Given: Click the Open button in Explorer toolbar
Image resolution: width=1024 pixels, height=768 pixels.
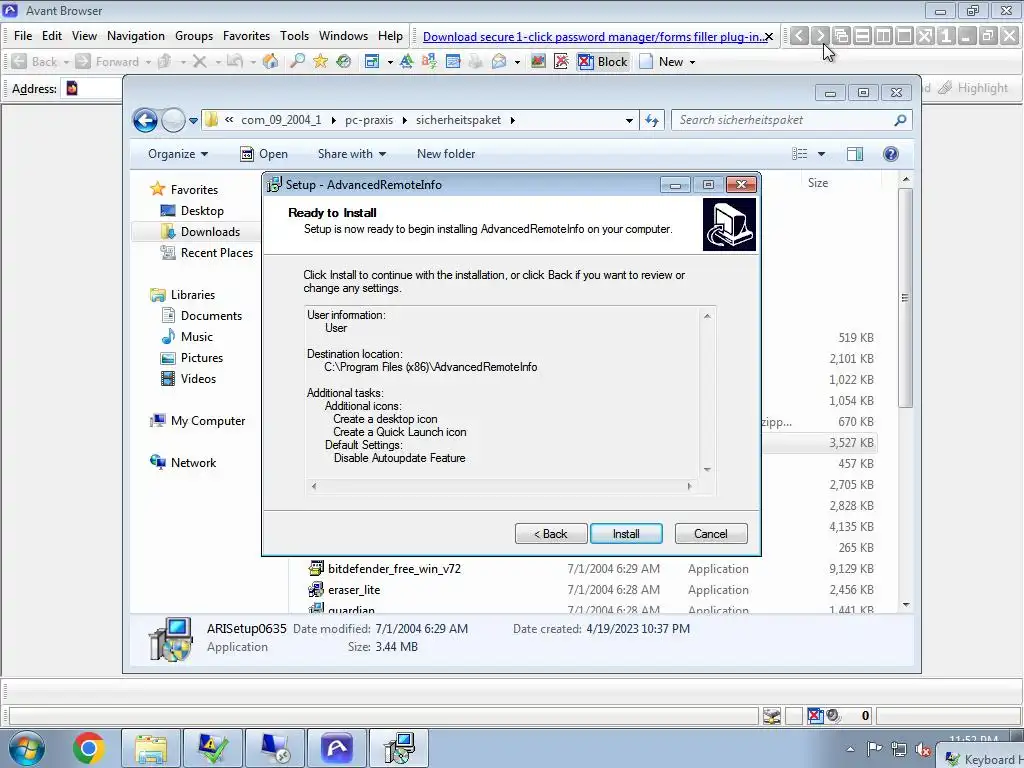Looking at the screenshot, I should coord(264,154).
